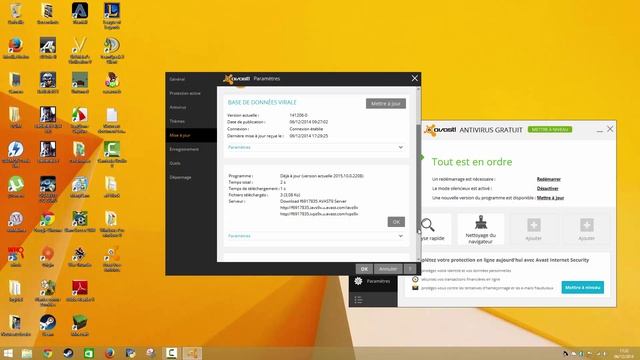Viewport: 640px width, 360px height.
Task: Click the list icon below Paramètres gear
Action: (x=358, y=300)
